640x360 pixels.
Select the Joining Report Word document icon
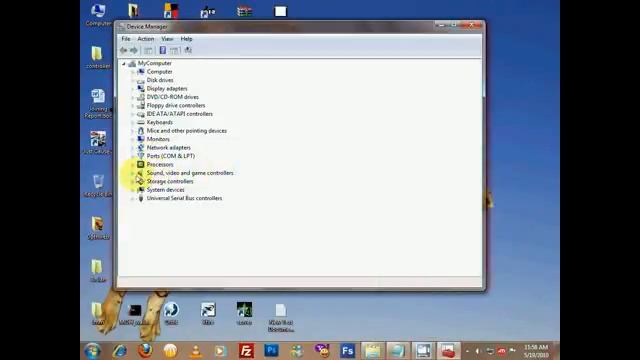tap(98, 104)
